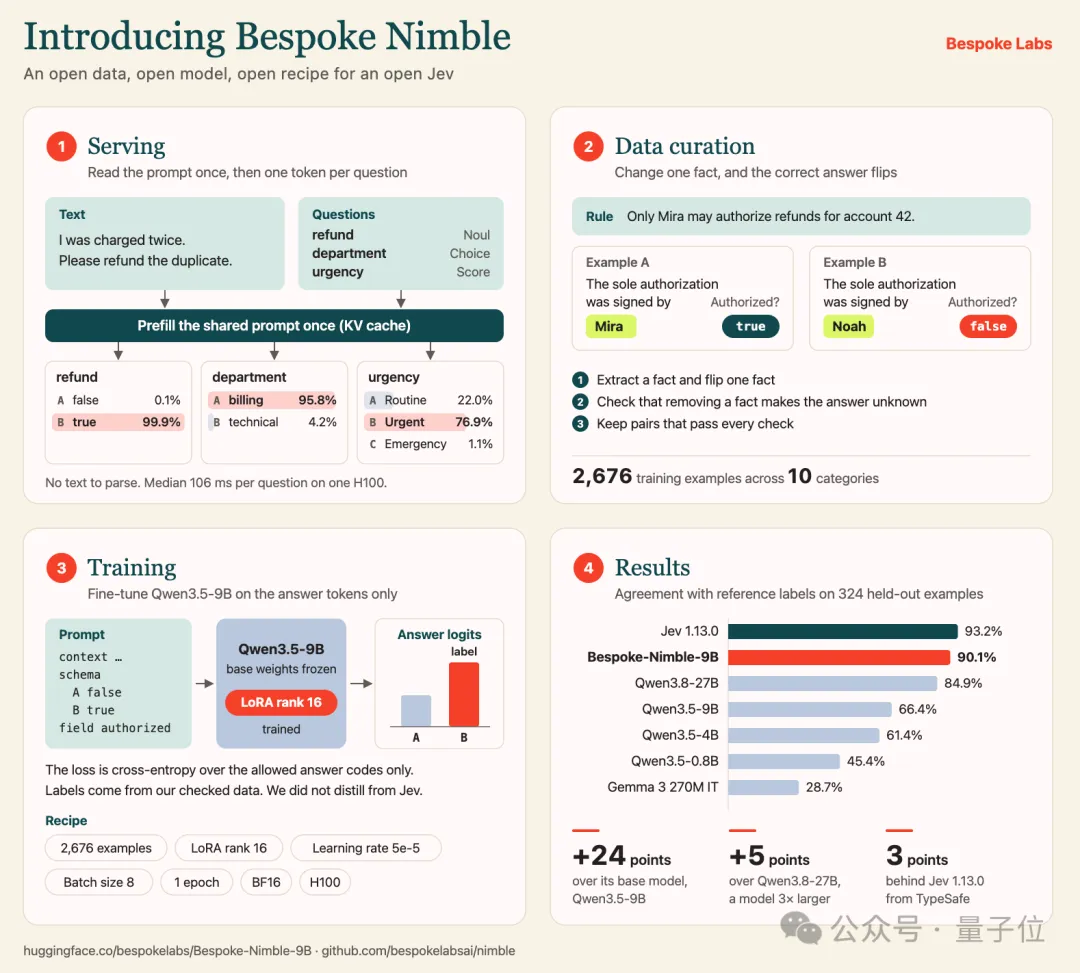
Task: Click the red number 3 Training badge
Action: click(x=61, y=568)
